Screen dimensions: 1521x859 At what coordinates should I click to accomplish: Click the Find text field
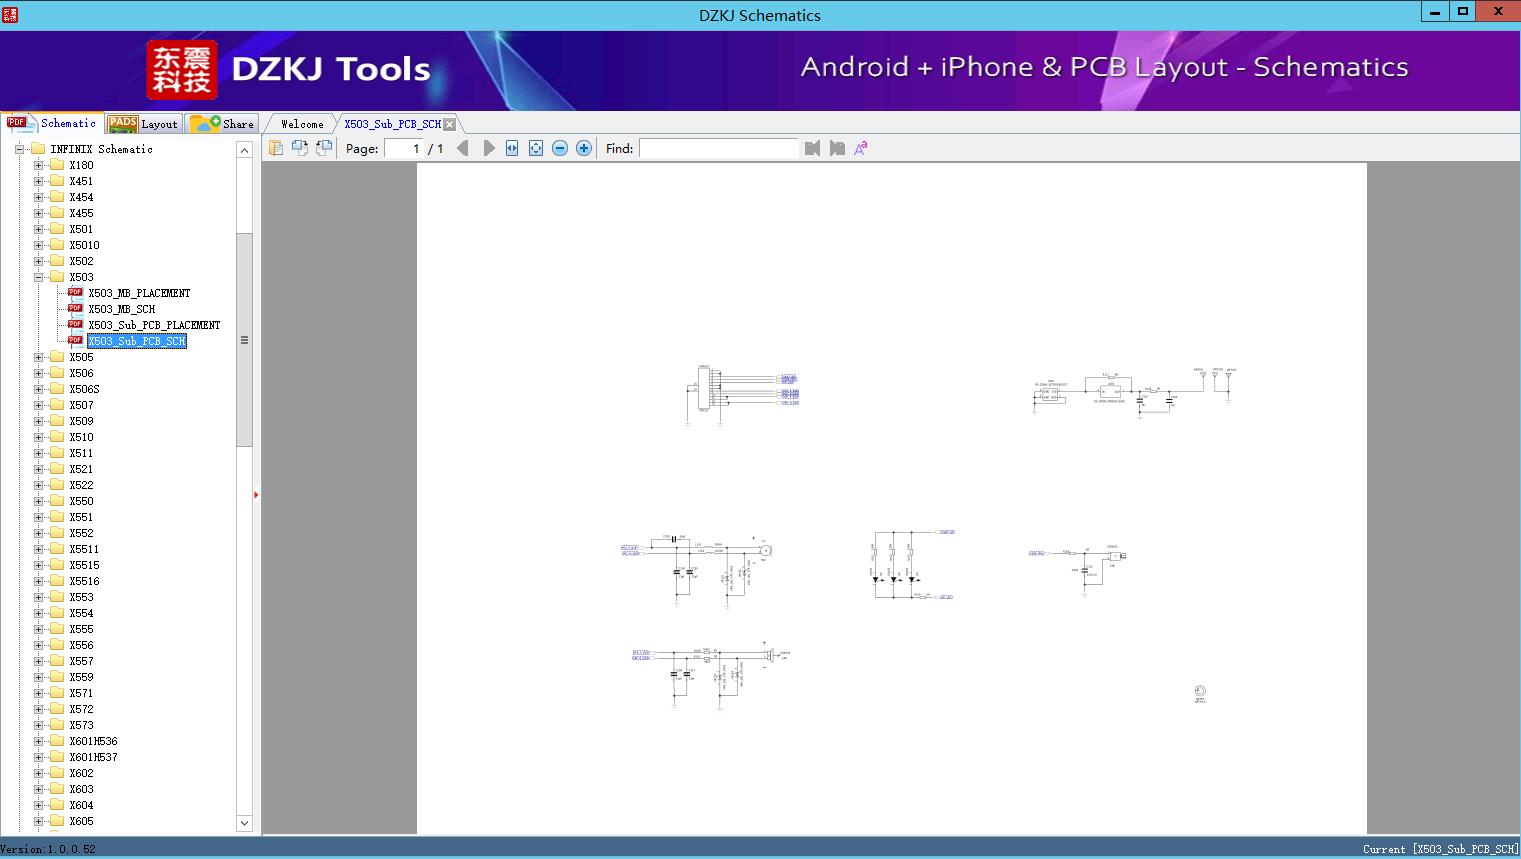(718, 148)
